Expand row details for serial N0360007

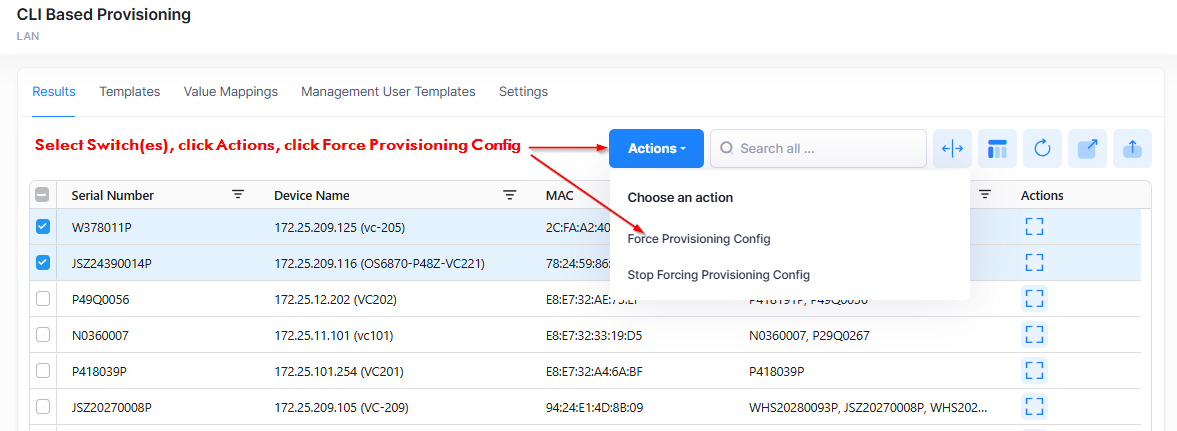coord(1034,335)
